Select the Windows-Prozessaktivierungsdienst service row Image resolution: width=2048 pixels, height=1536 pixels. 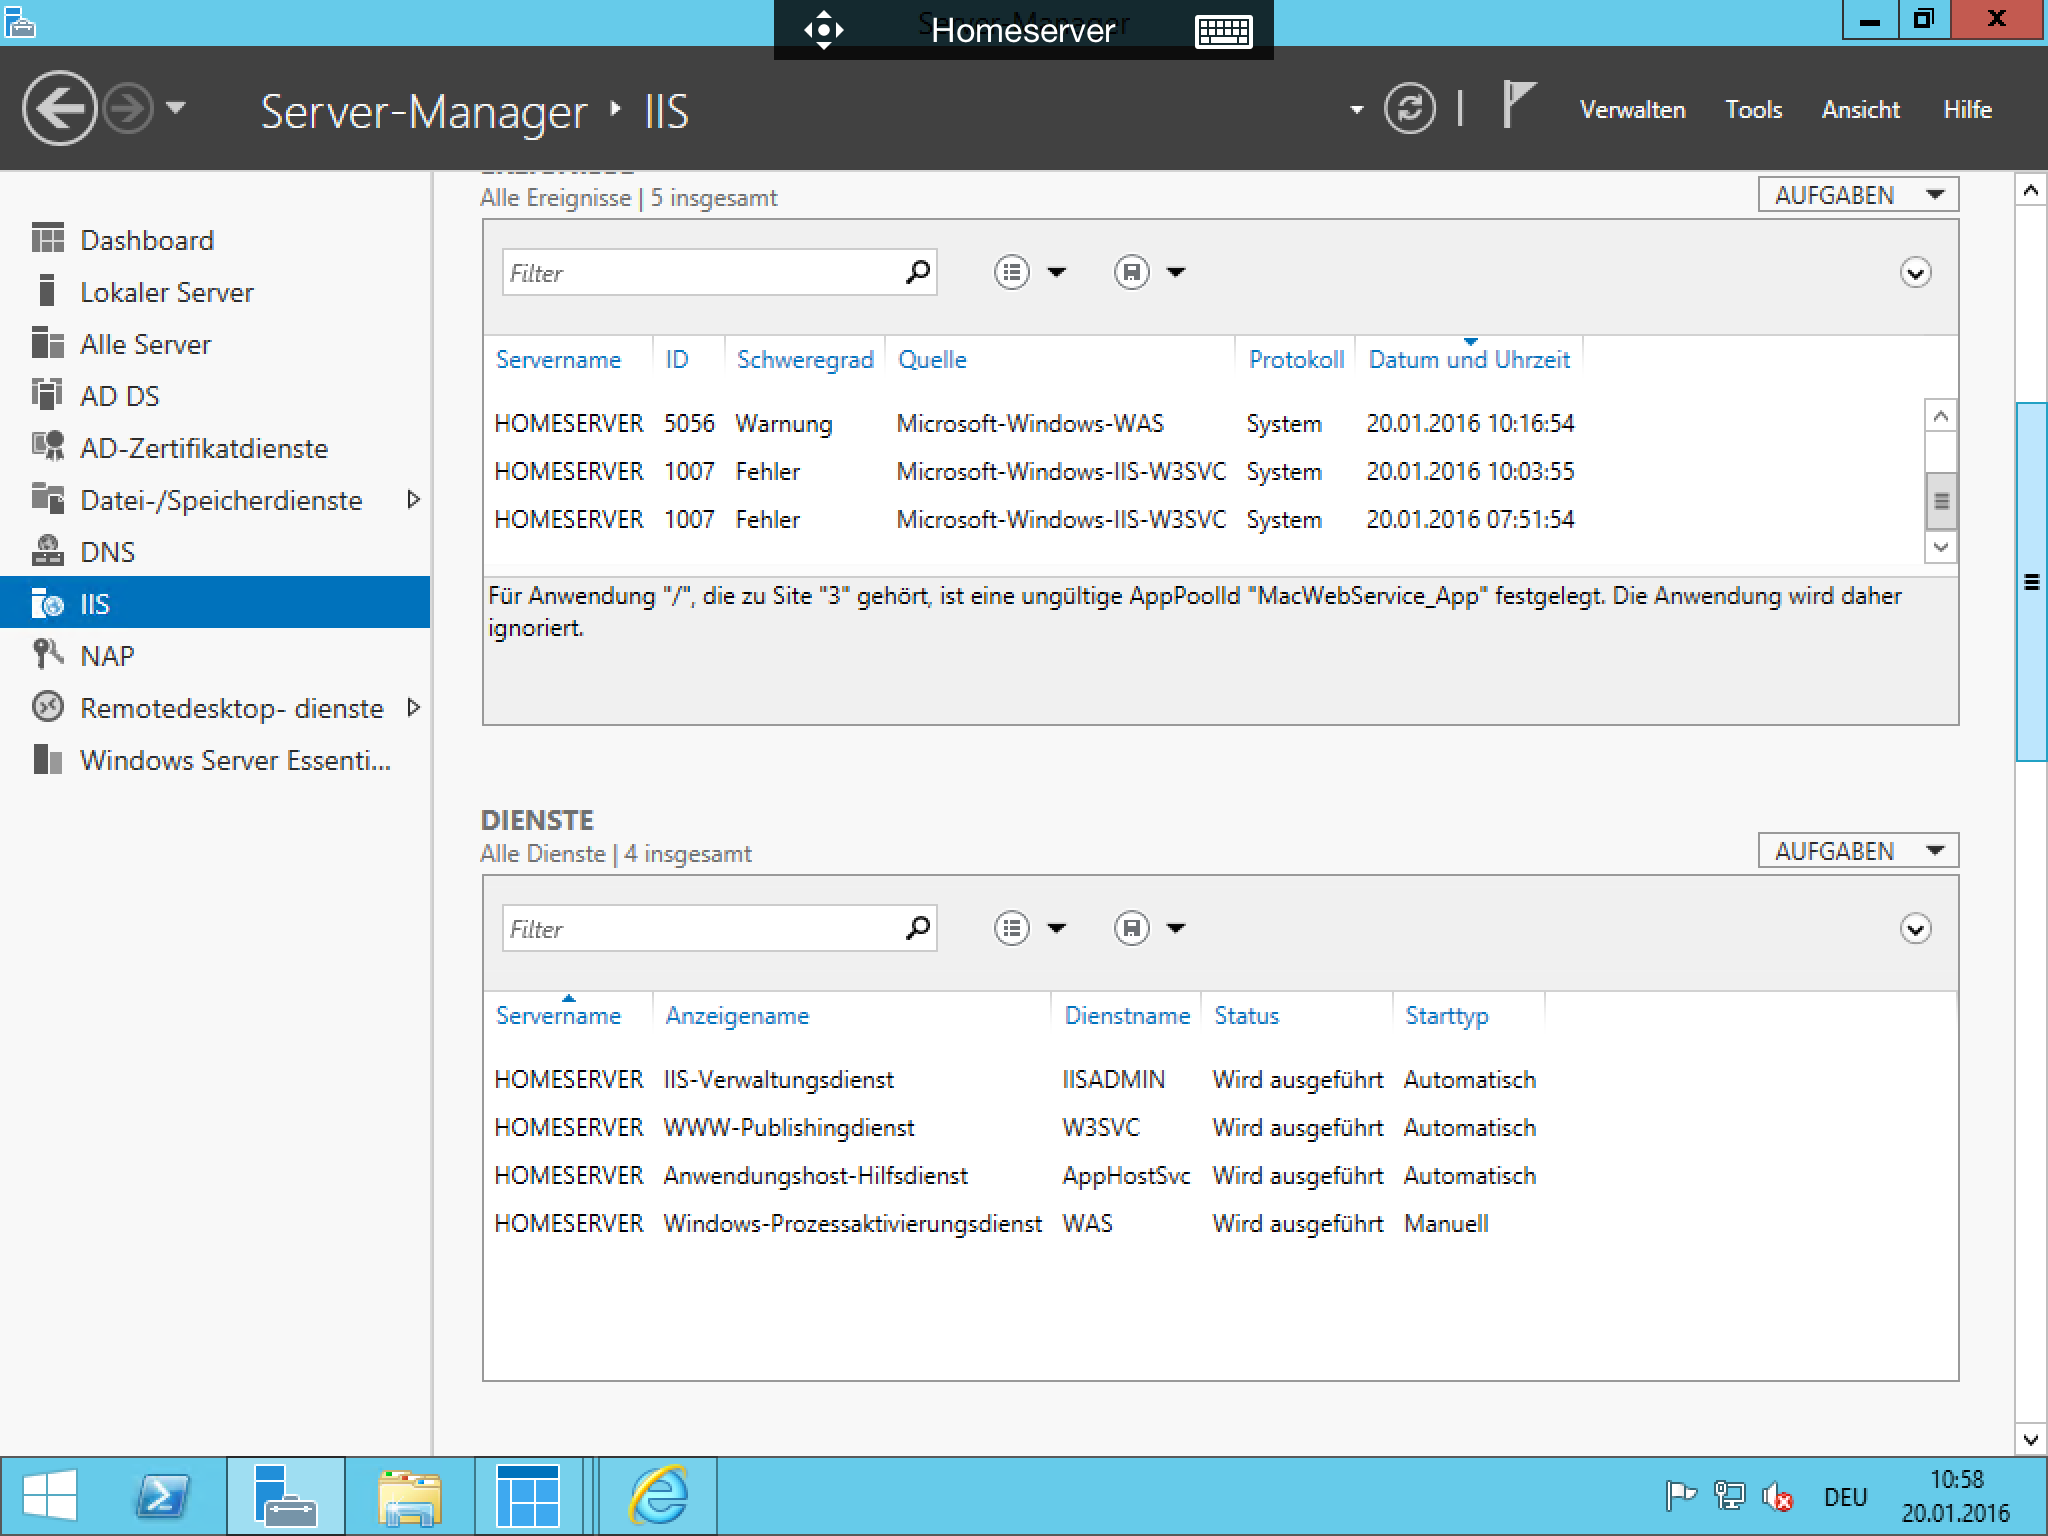1220,1224
